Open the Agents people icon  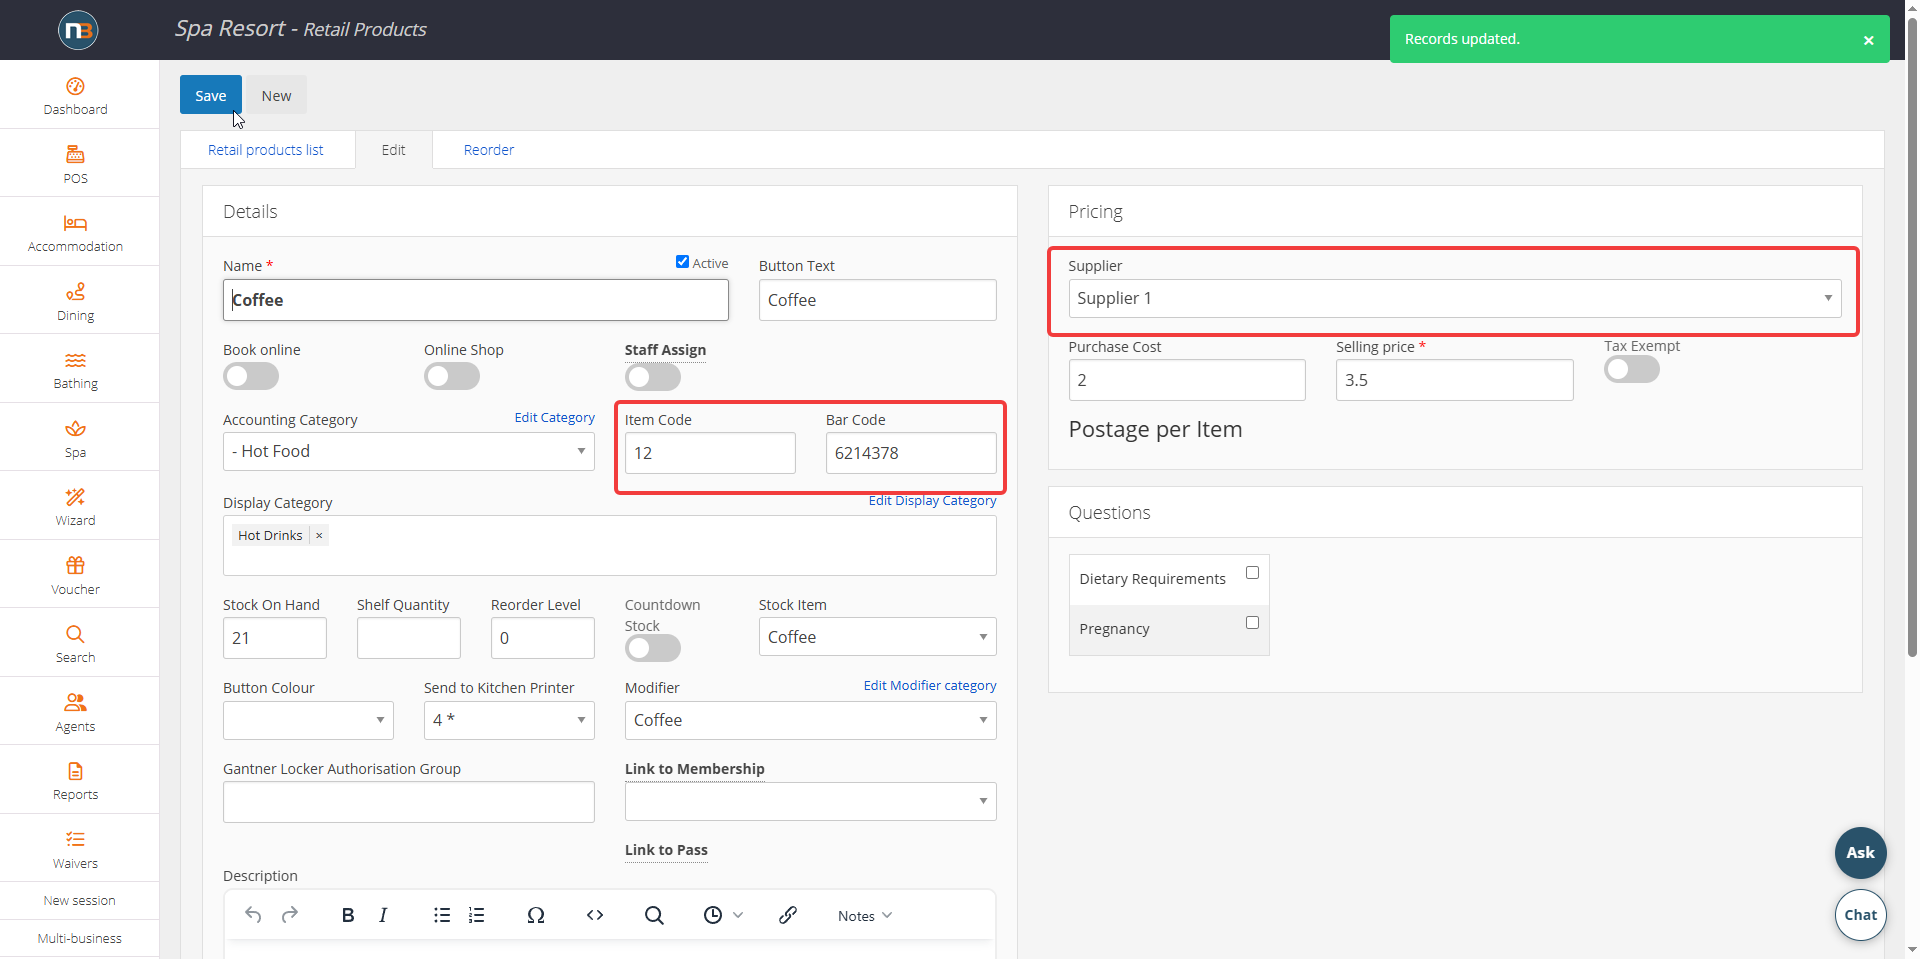75,702
